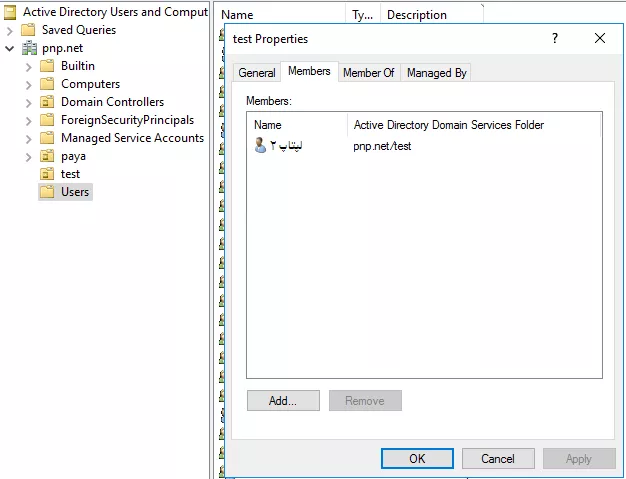This screenshot has width=626, height=479.
Task: Click the Builtin folder icon
Action: pyautogui.click(x=47, y=66)
